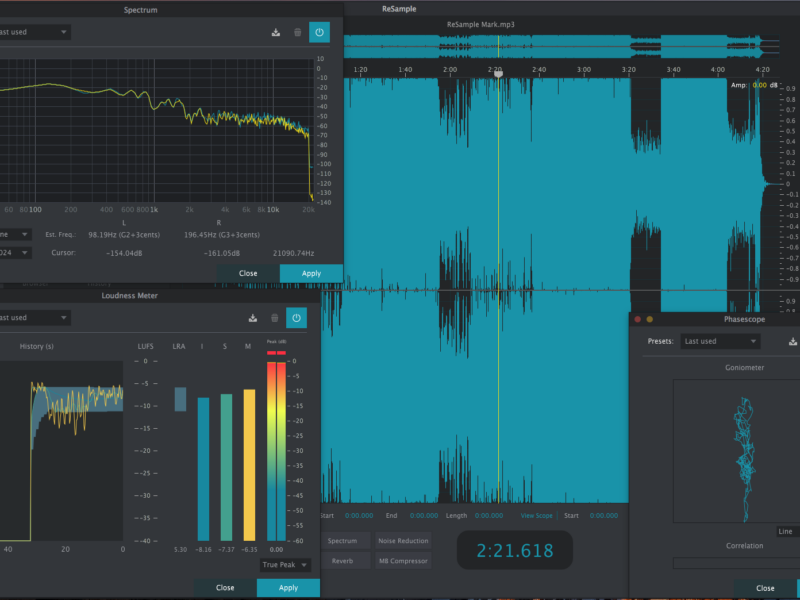
Task: Toggle the Spectrum panel power button
Action: 319,32
